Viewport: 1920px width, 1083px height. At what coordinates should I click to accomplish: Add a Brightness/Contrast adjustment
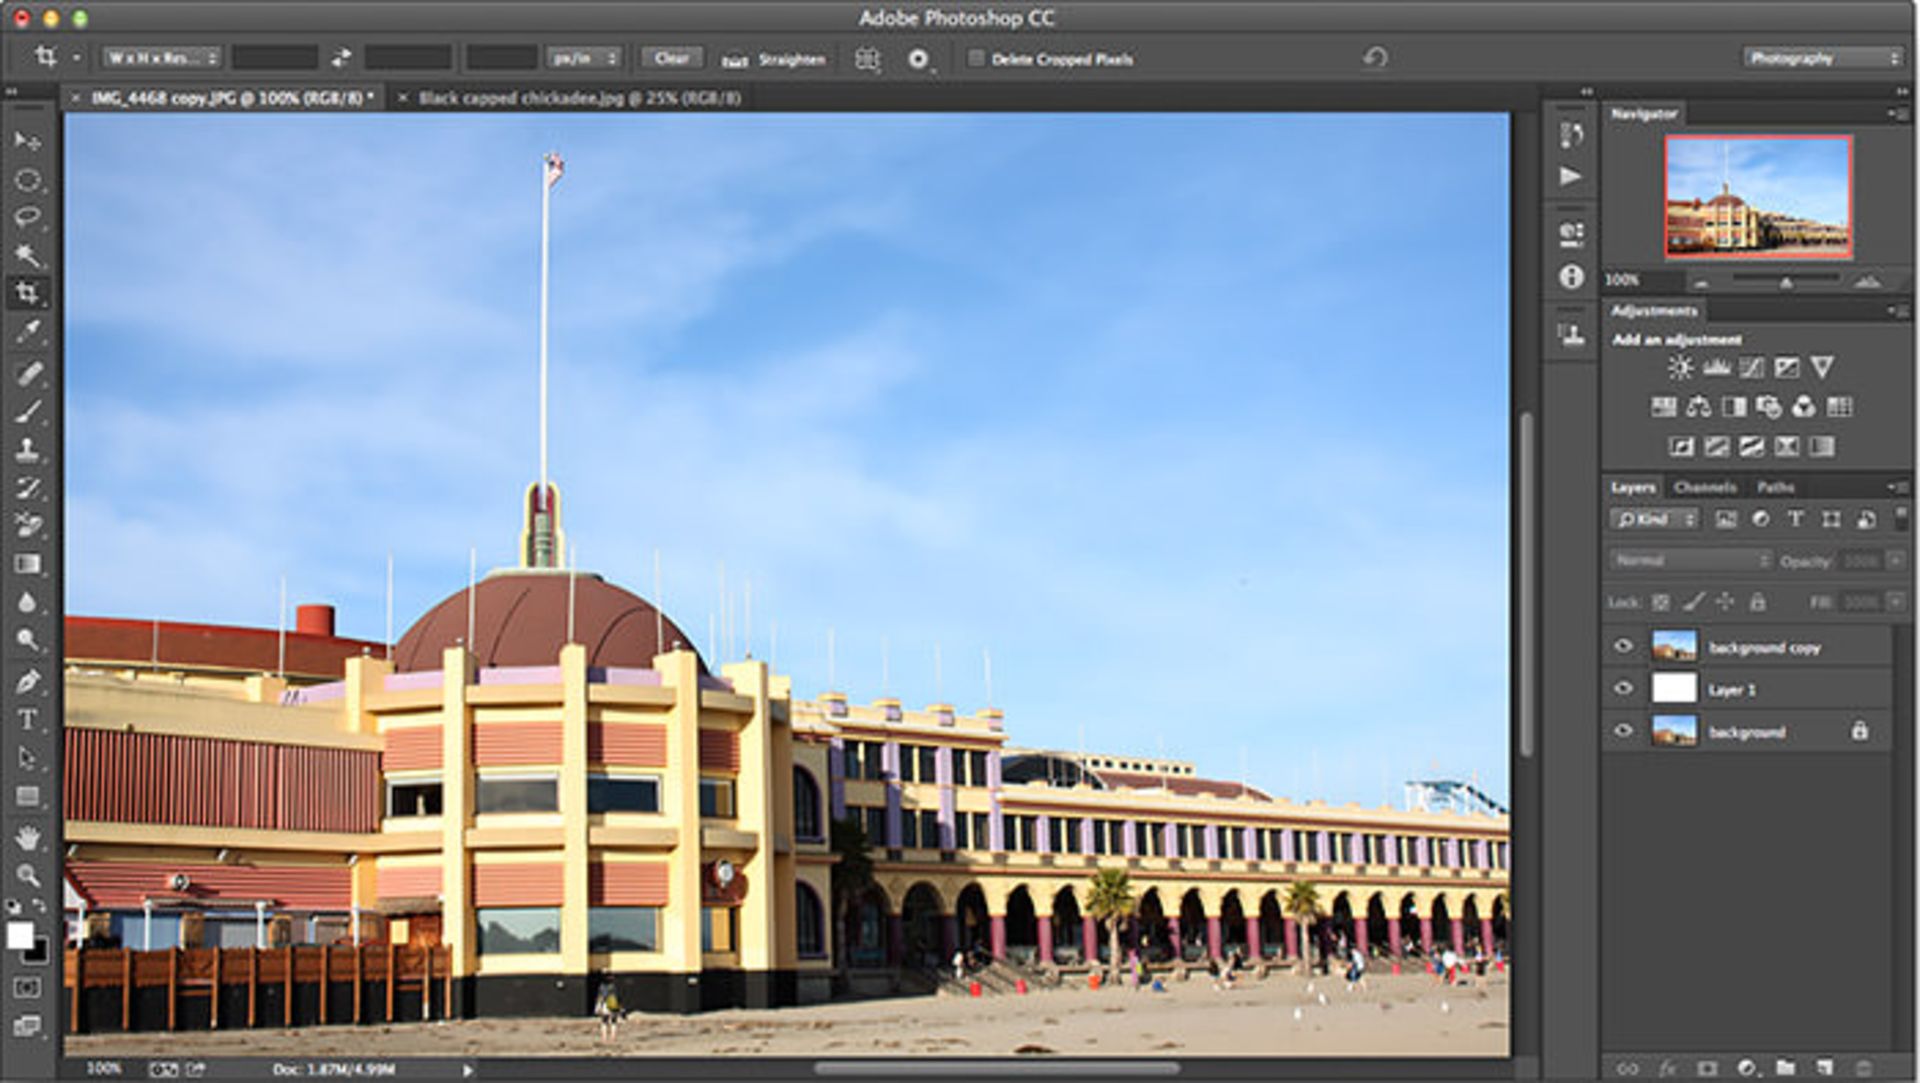pos(1680,368)
